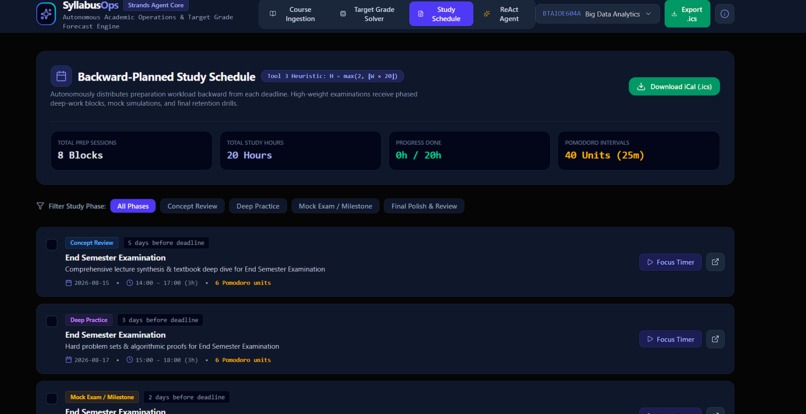Start Focus Timer for Deep Practice block
Viewport: 806px width, 414px height.
[670, 339]
